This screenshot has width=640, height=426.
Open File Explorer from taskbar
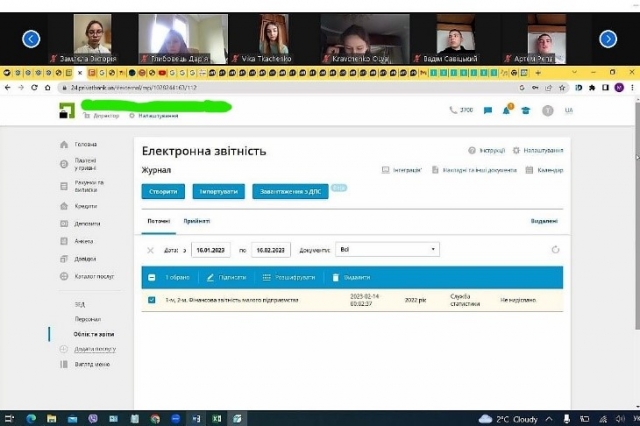pyautogui.click(x=51, y=419)
